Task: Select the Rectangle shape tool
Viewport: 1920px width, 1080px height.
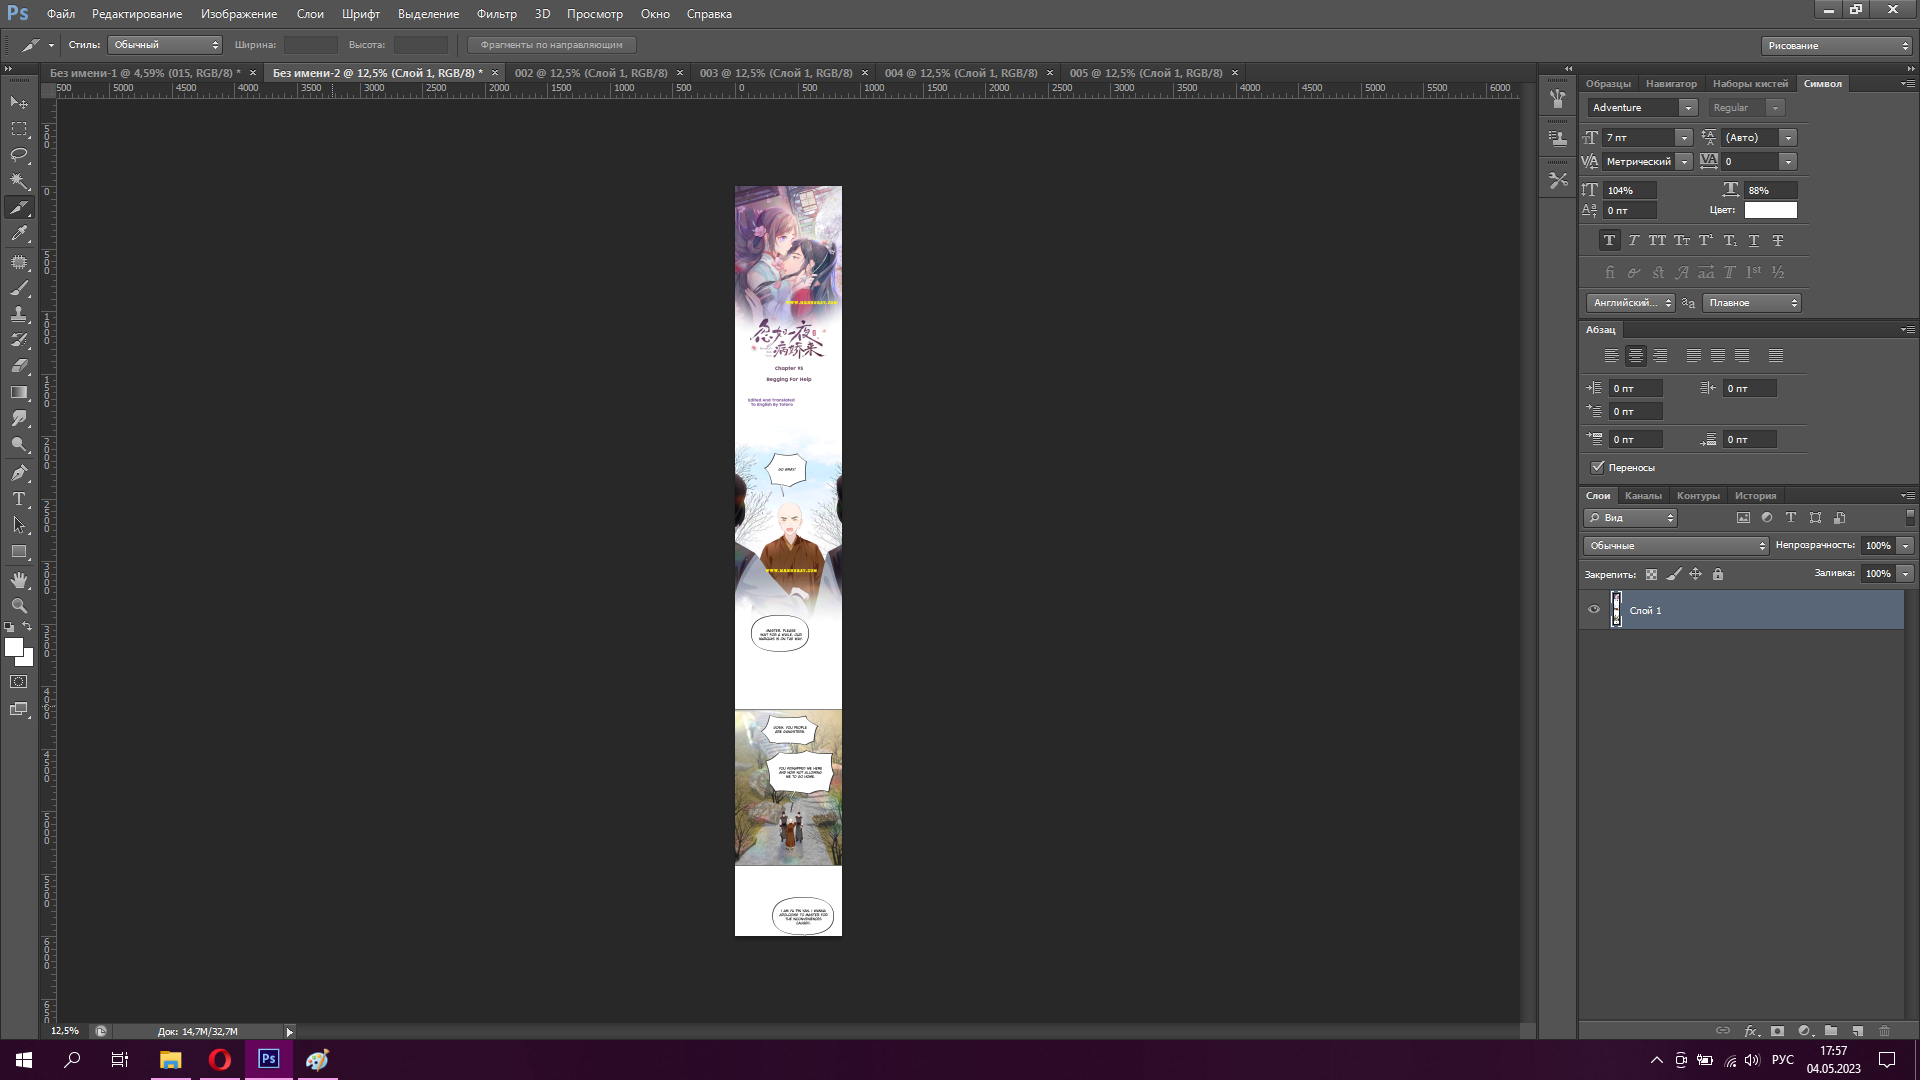Action: point(19,551)
